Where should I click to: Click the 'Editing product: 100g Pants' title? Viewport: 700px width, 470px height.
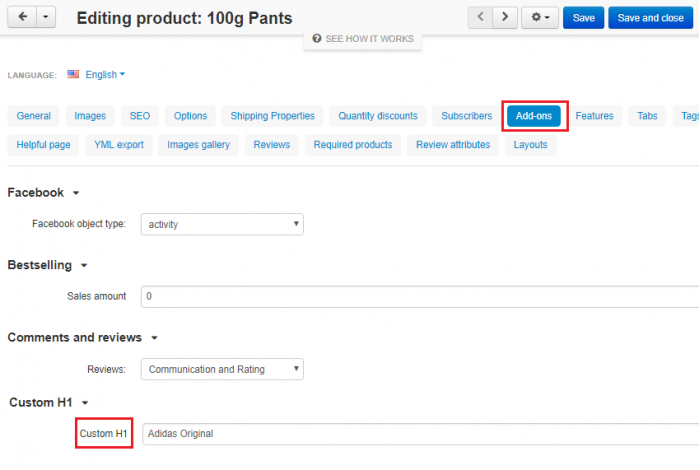click(x=184, y=18)
